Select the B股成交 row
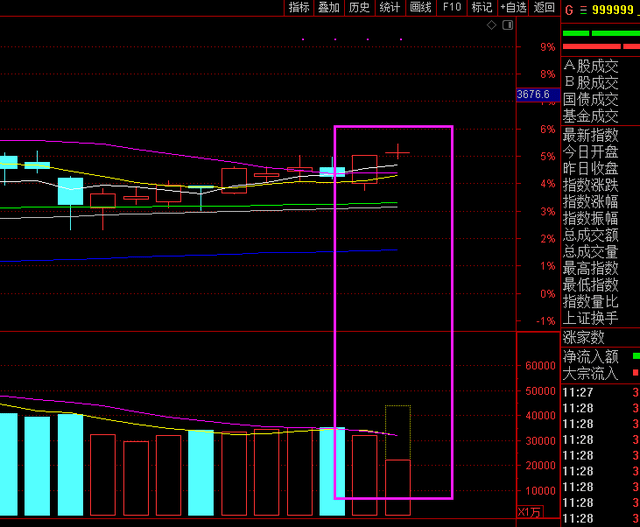The width and height of the screenshot is (640, 527). click(x=591, y=83)
